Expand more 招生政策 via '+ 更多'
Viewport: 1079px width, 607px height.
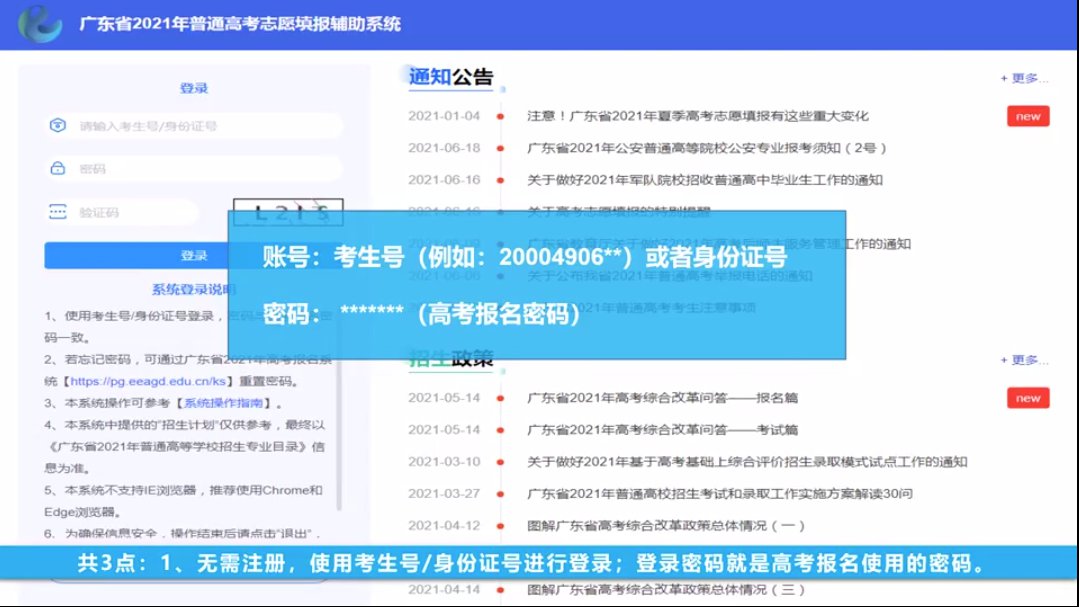1024,360
